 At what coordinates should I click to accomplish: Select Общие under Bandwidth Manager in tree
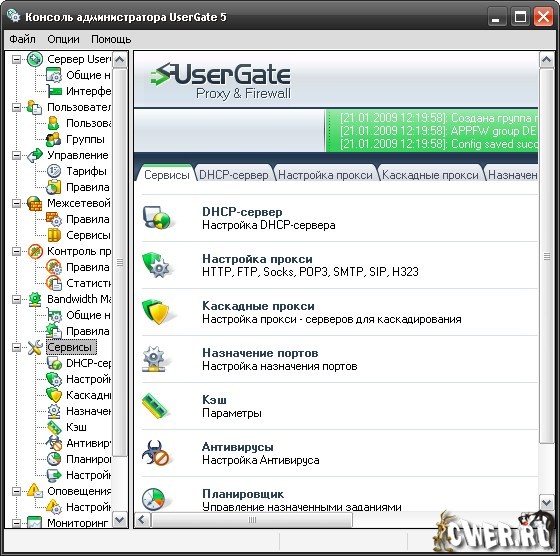point(88,315)
